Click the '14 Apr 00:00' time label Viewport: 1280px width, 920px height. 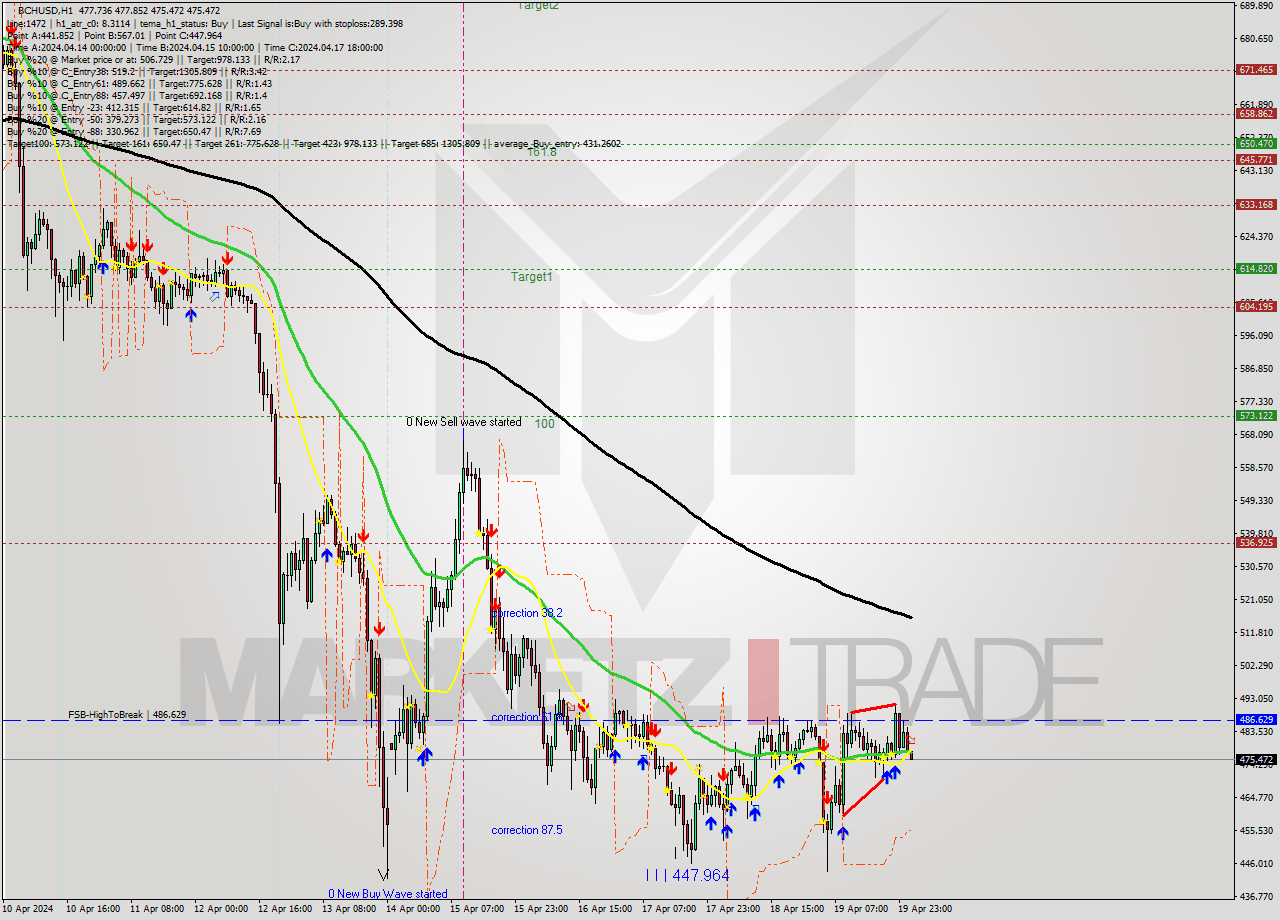point(413,909)
